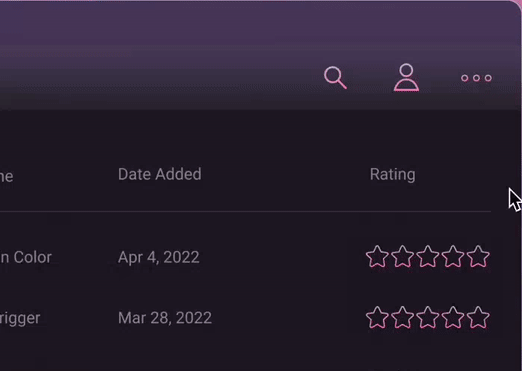Click the partially visible name column header
The width and height of the screenshot is (522, 371).
point(6,176)
